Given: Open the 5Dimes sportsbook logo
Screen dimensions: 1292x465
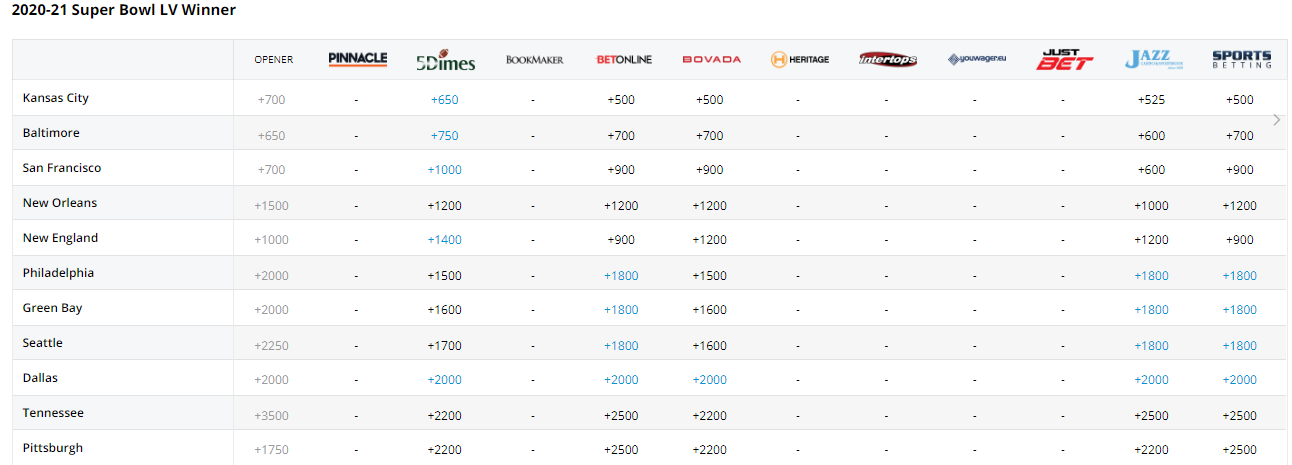Looking at the screenshot, I should coord(445,60).
